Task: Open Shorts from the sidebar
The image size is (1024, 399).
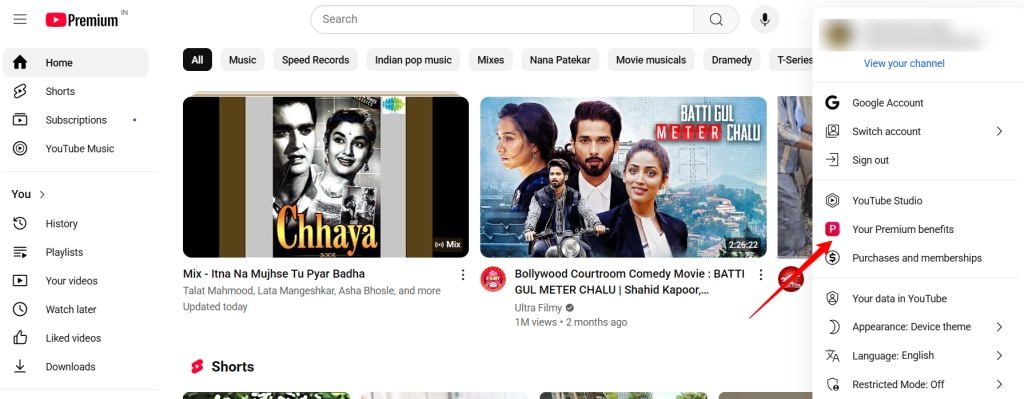Action: [76, 91]
